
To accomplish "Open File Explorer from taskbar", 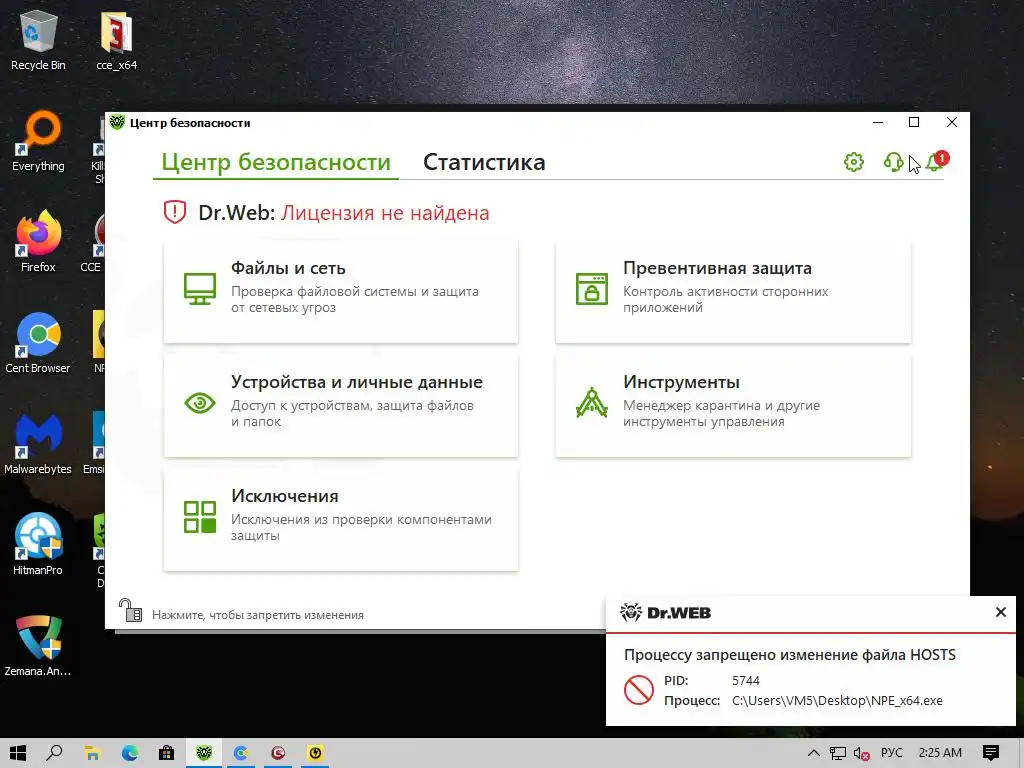I will [x=92, y=753].
